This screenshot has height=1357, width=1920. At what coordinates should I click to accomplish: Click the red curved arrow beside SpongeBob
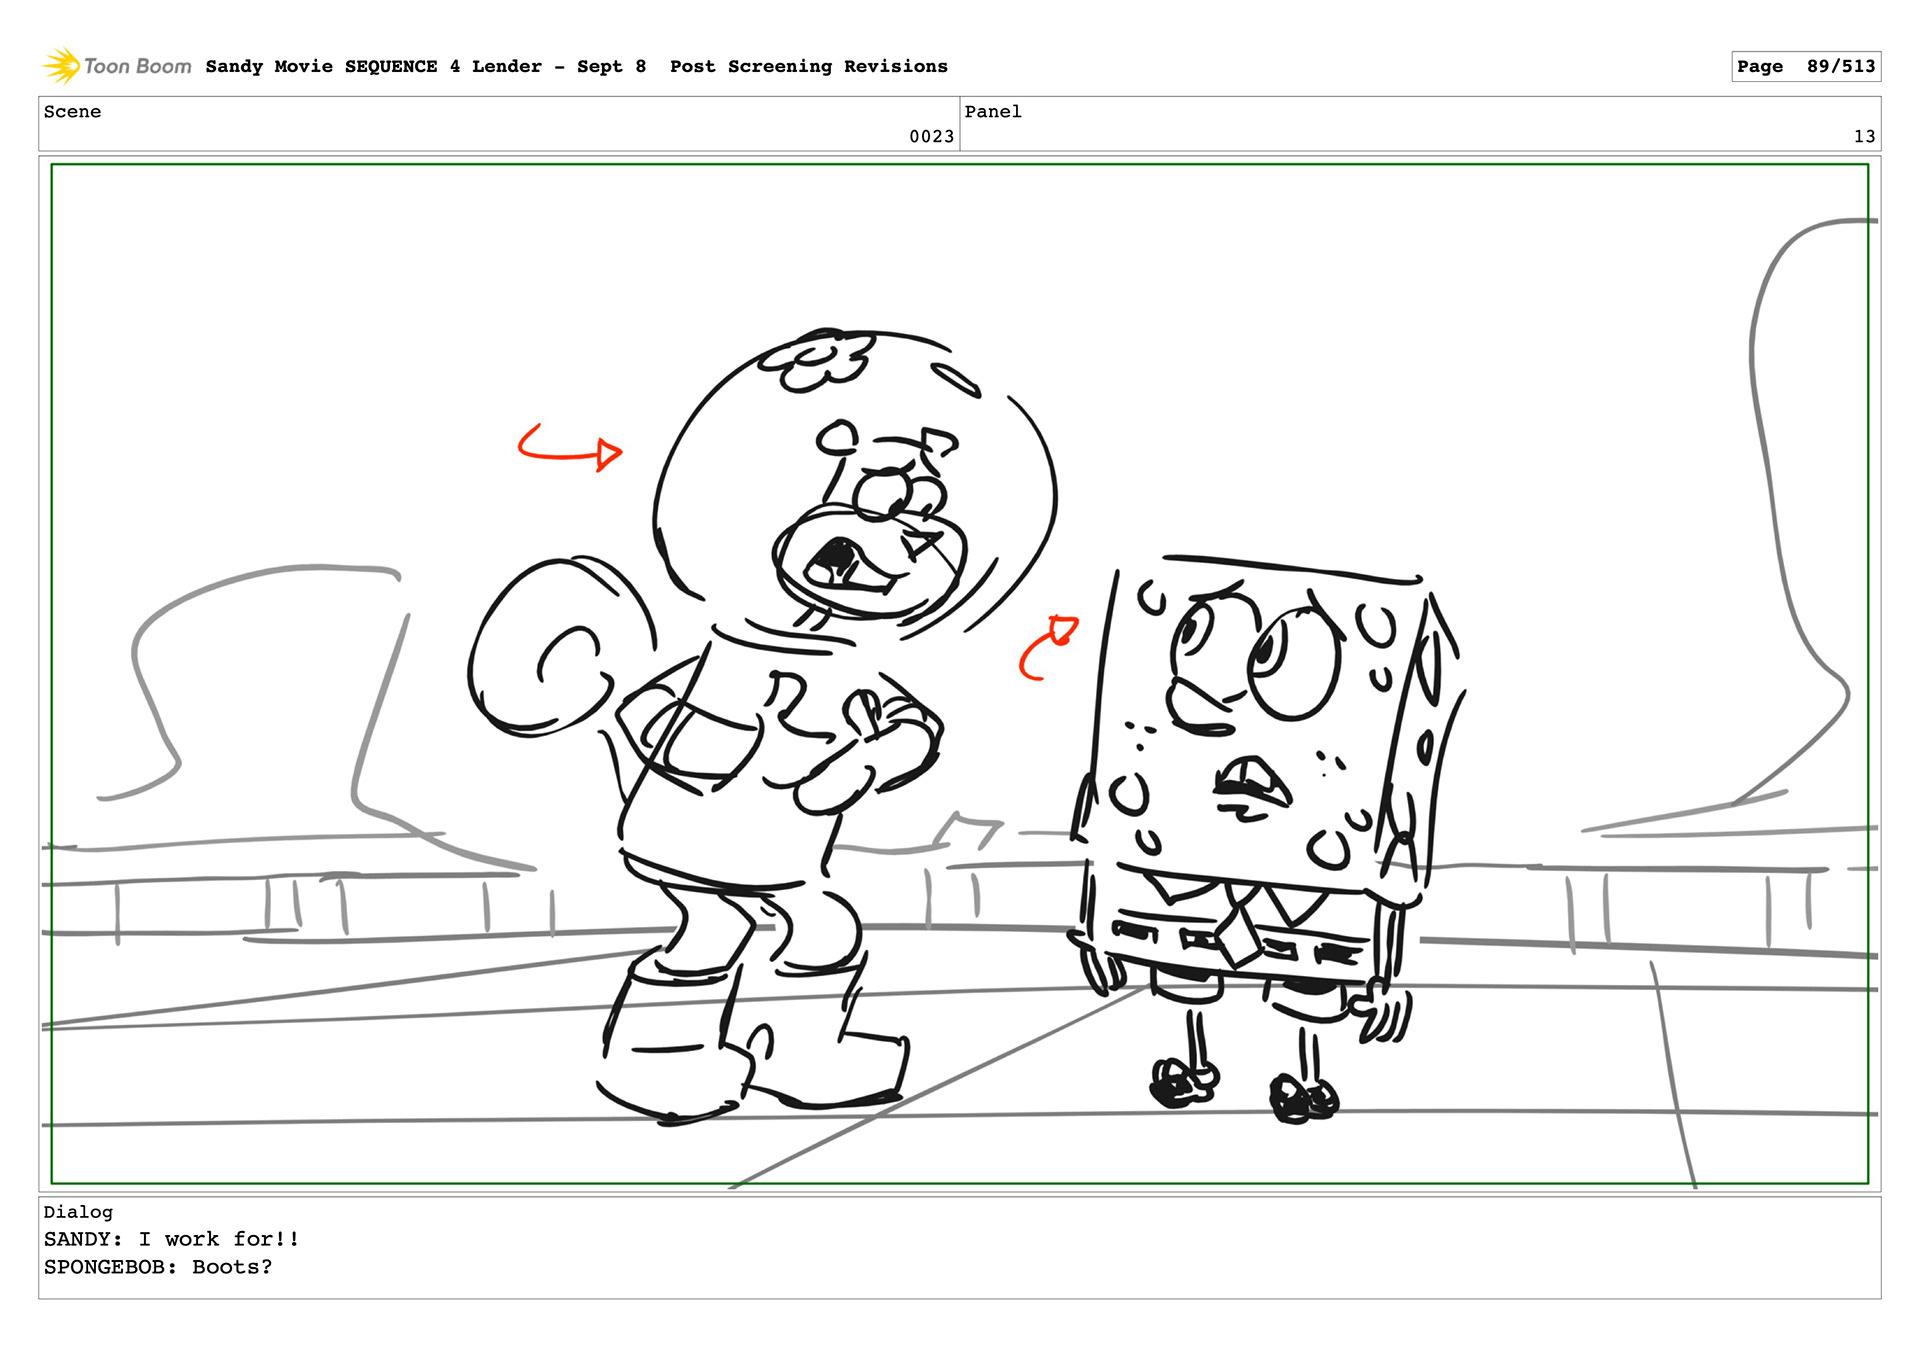[1048, 648]
